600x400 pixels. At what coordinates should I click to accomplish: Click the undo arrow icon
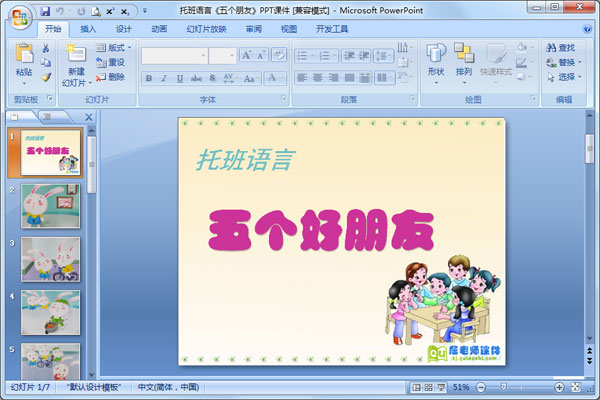[60, 11]
